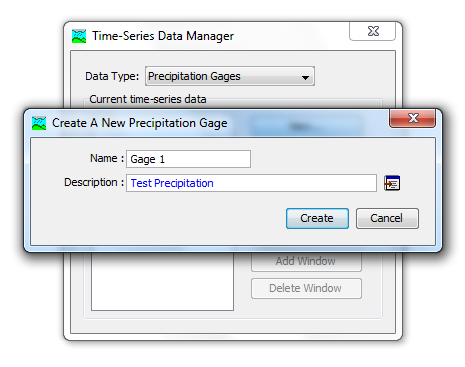Click the empty time window list box
Image resolution: width=465 pixels, height=367 pixels.
point(162,281)
